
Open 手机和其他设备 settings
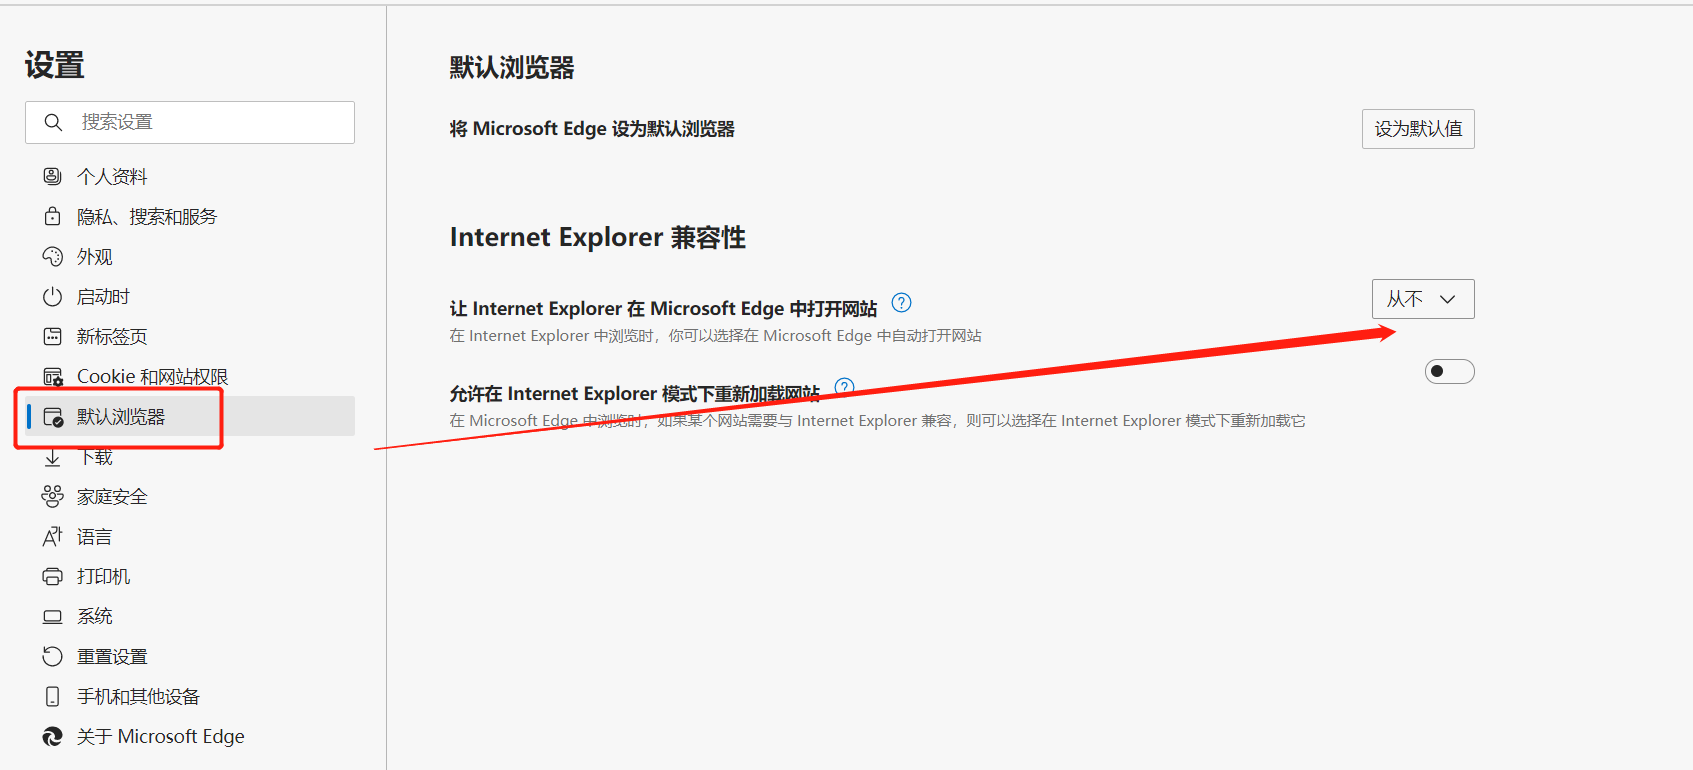tap(190, 696)
